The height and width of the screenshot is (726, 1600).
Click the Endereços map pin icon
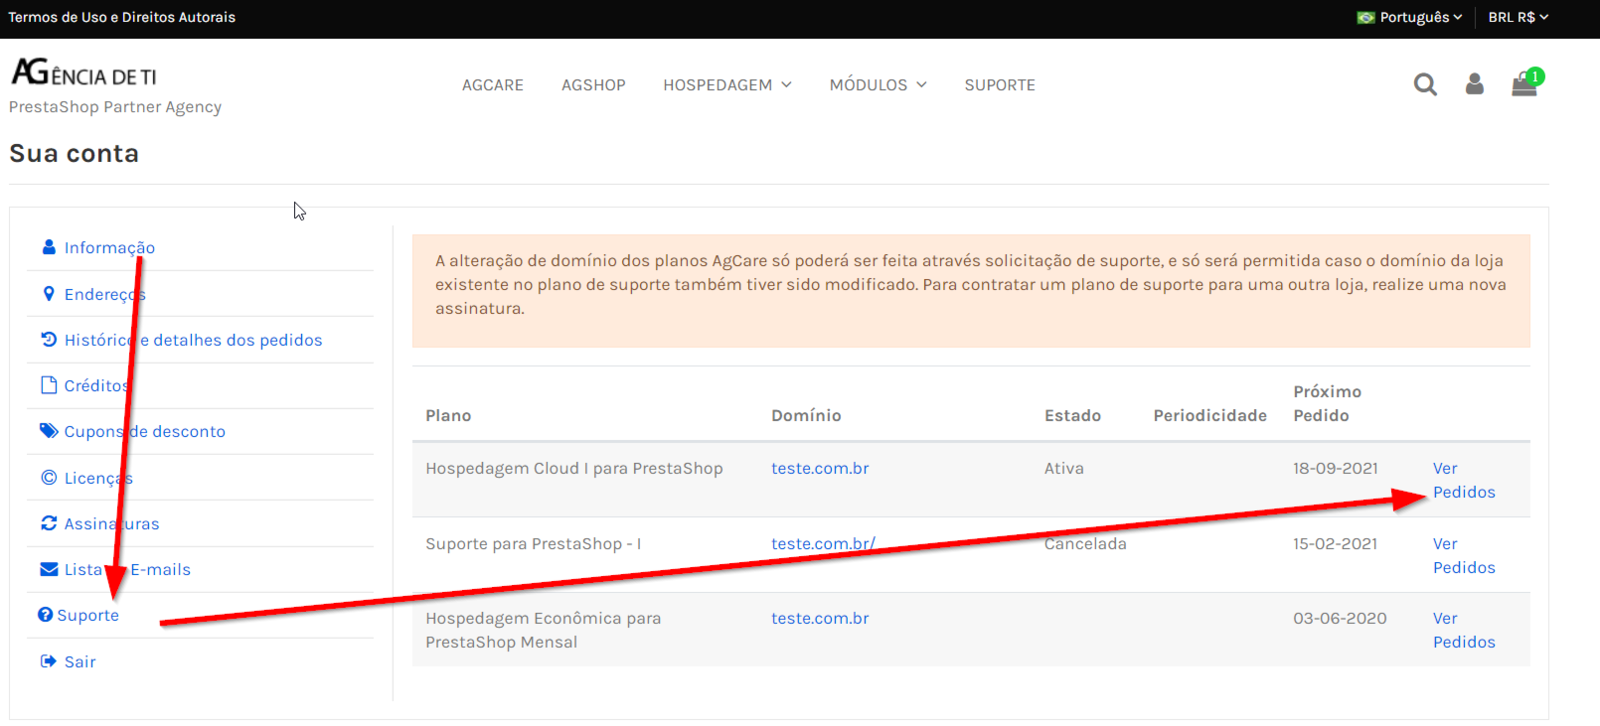[x=49, y=294]
